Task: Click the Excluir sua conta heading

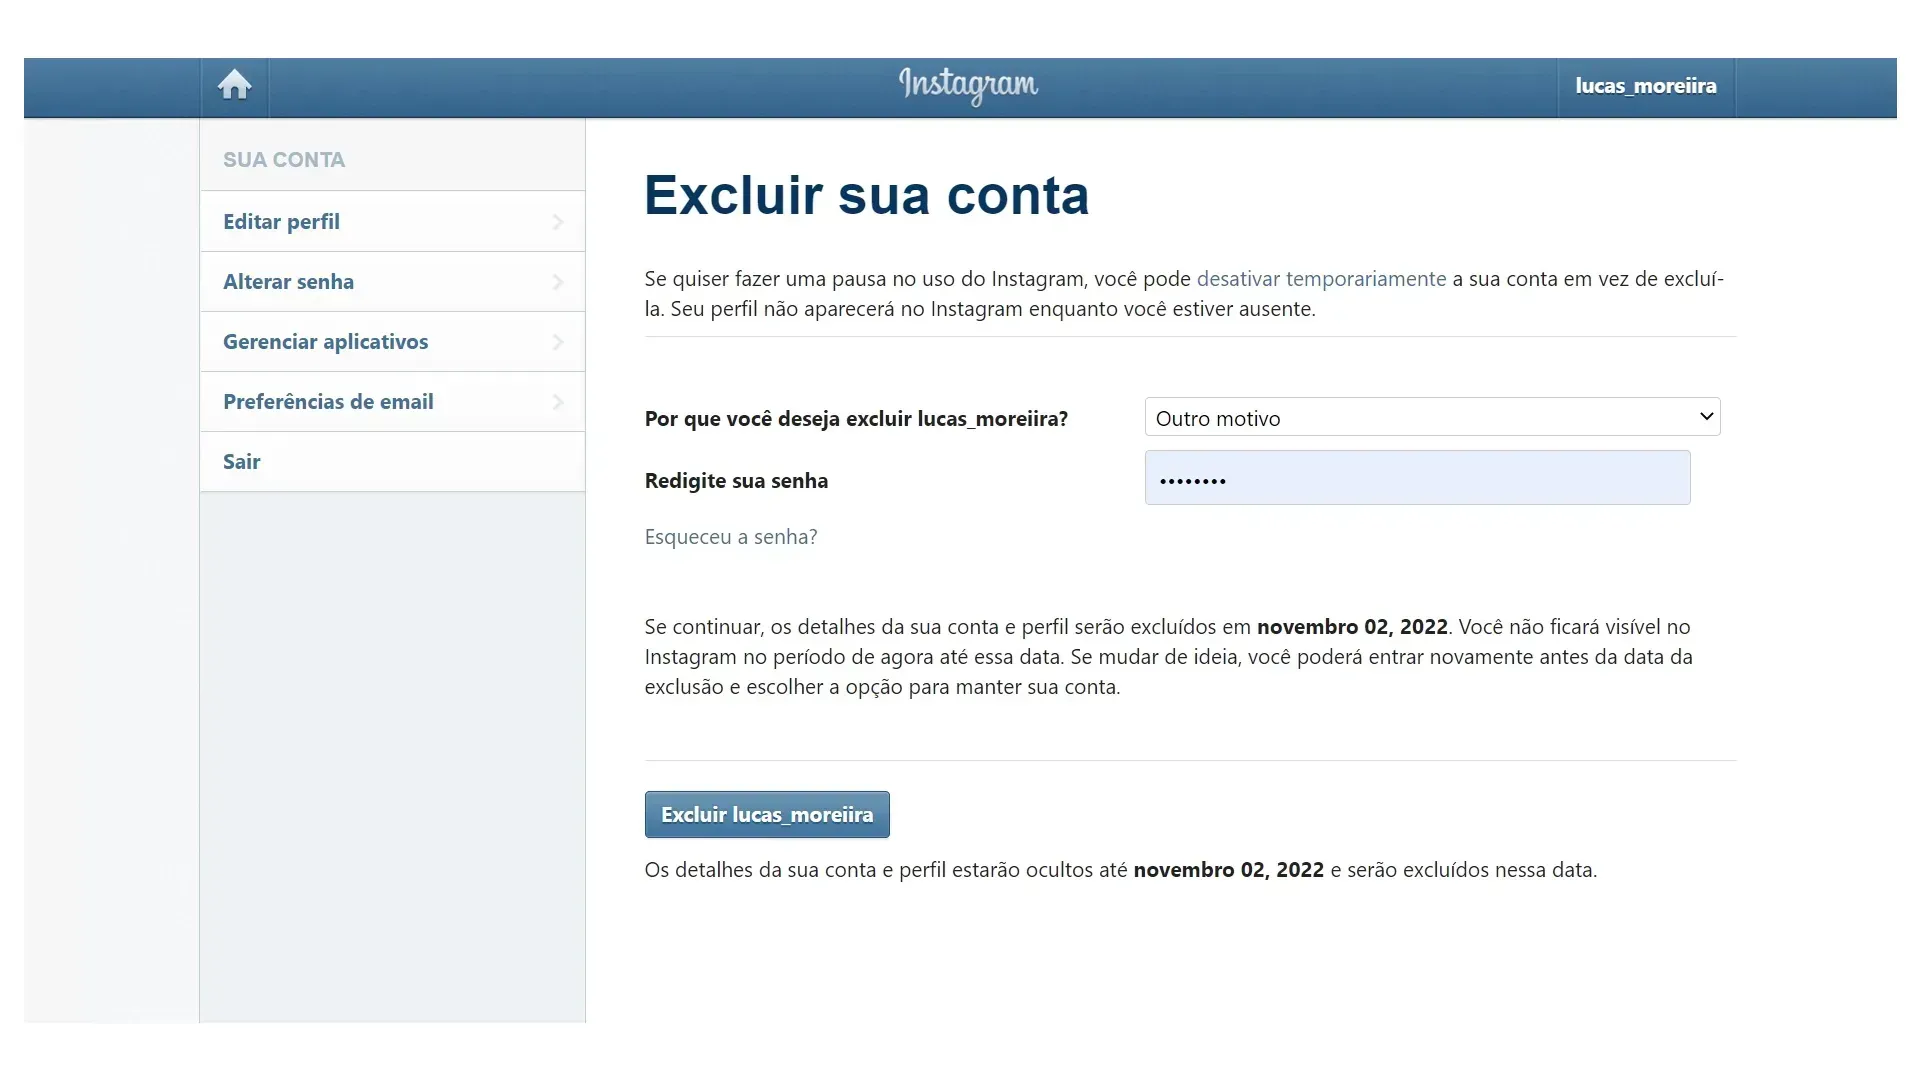Action: 866,194
